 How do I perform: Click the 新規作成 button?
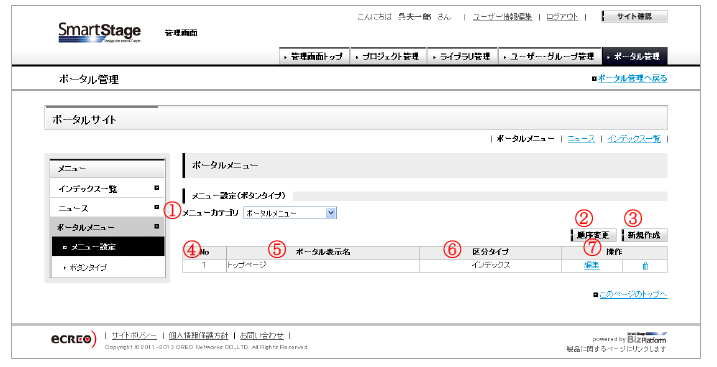click(644, 235)
